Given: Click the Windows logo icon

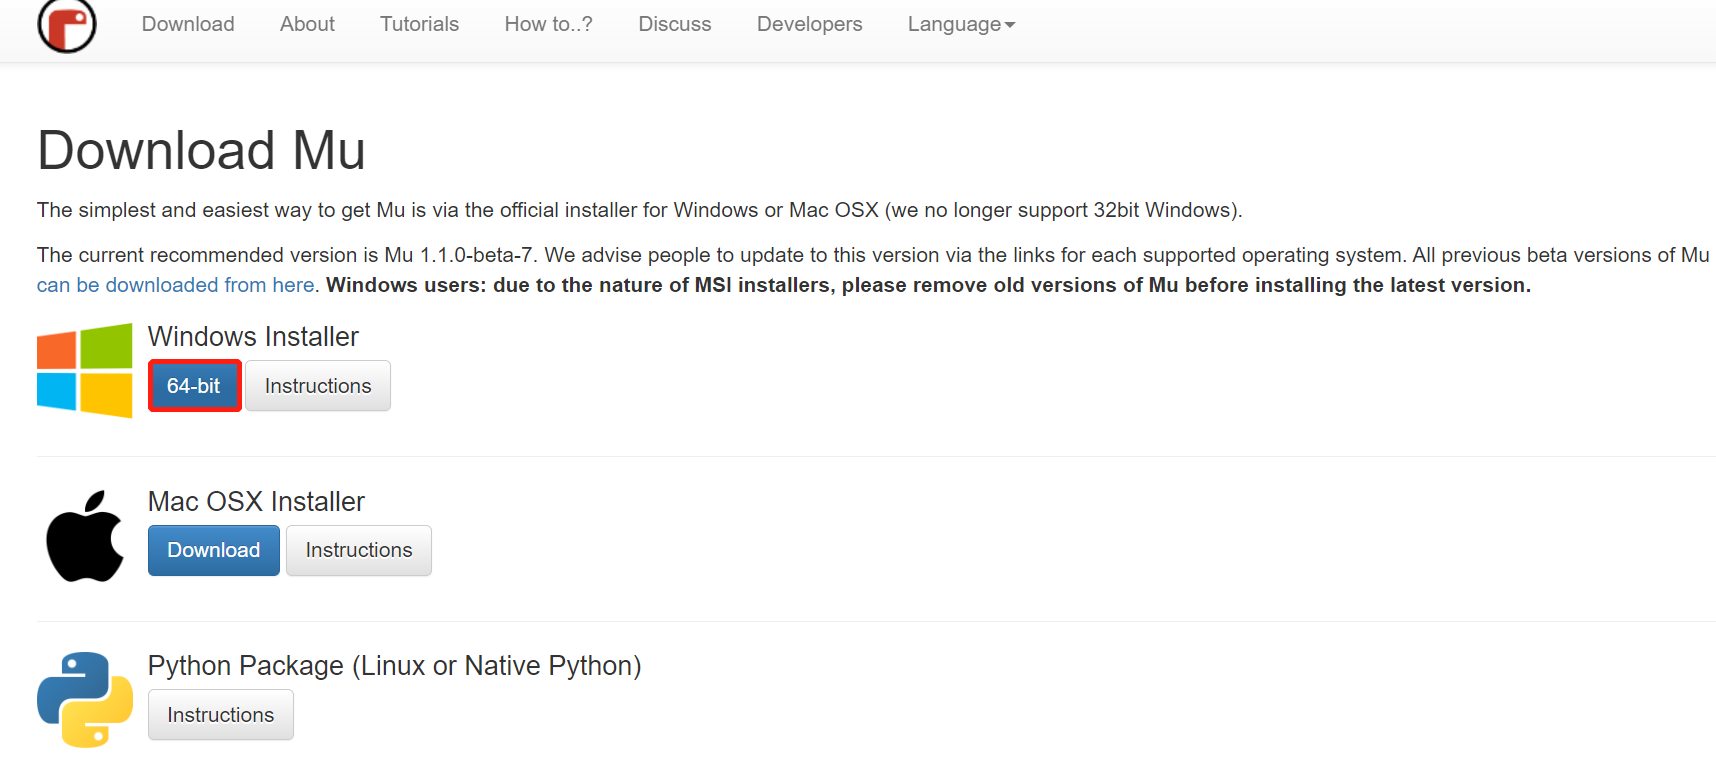Looking at the screenshot, I should point(85,370).
